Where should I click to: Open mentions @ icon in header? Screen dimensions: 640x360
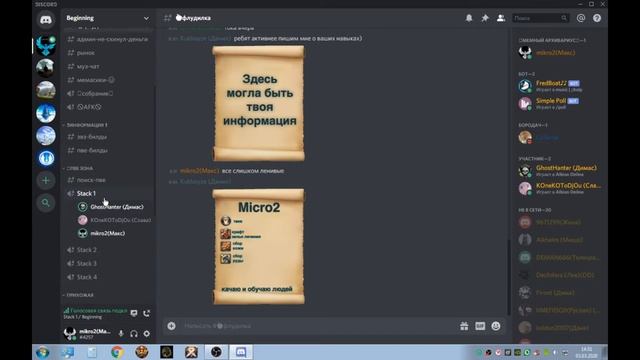pos(581,18)
